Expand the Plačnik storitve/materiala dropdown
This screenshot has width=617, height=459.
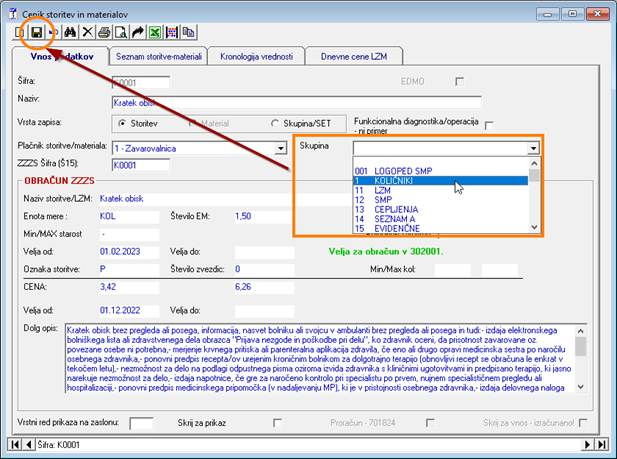click(x=281, y=147)
